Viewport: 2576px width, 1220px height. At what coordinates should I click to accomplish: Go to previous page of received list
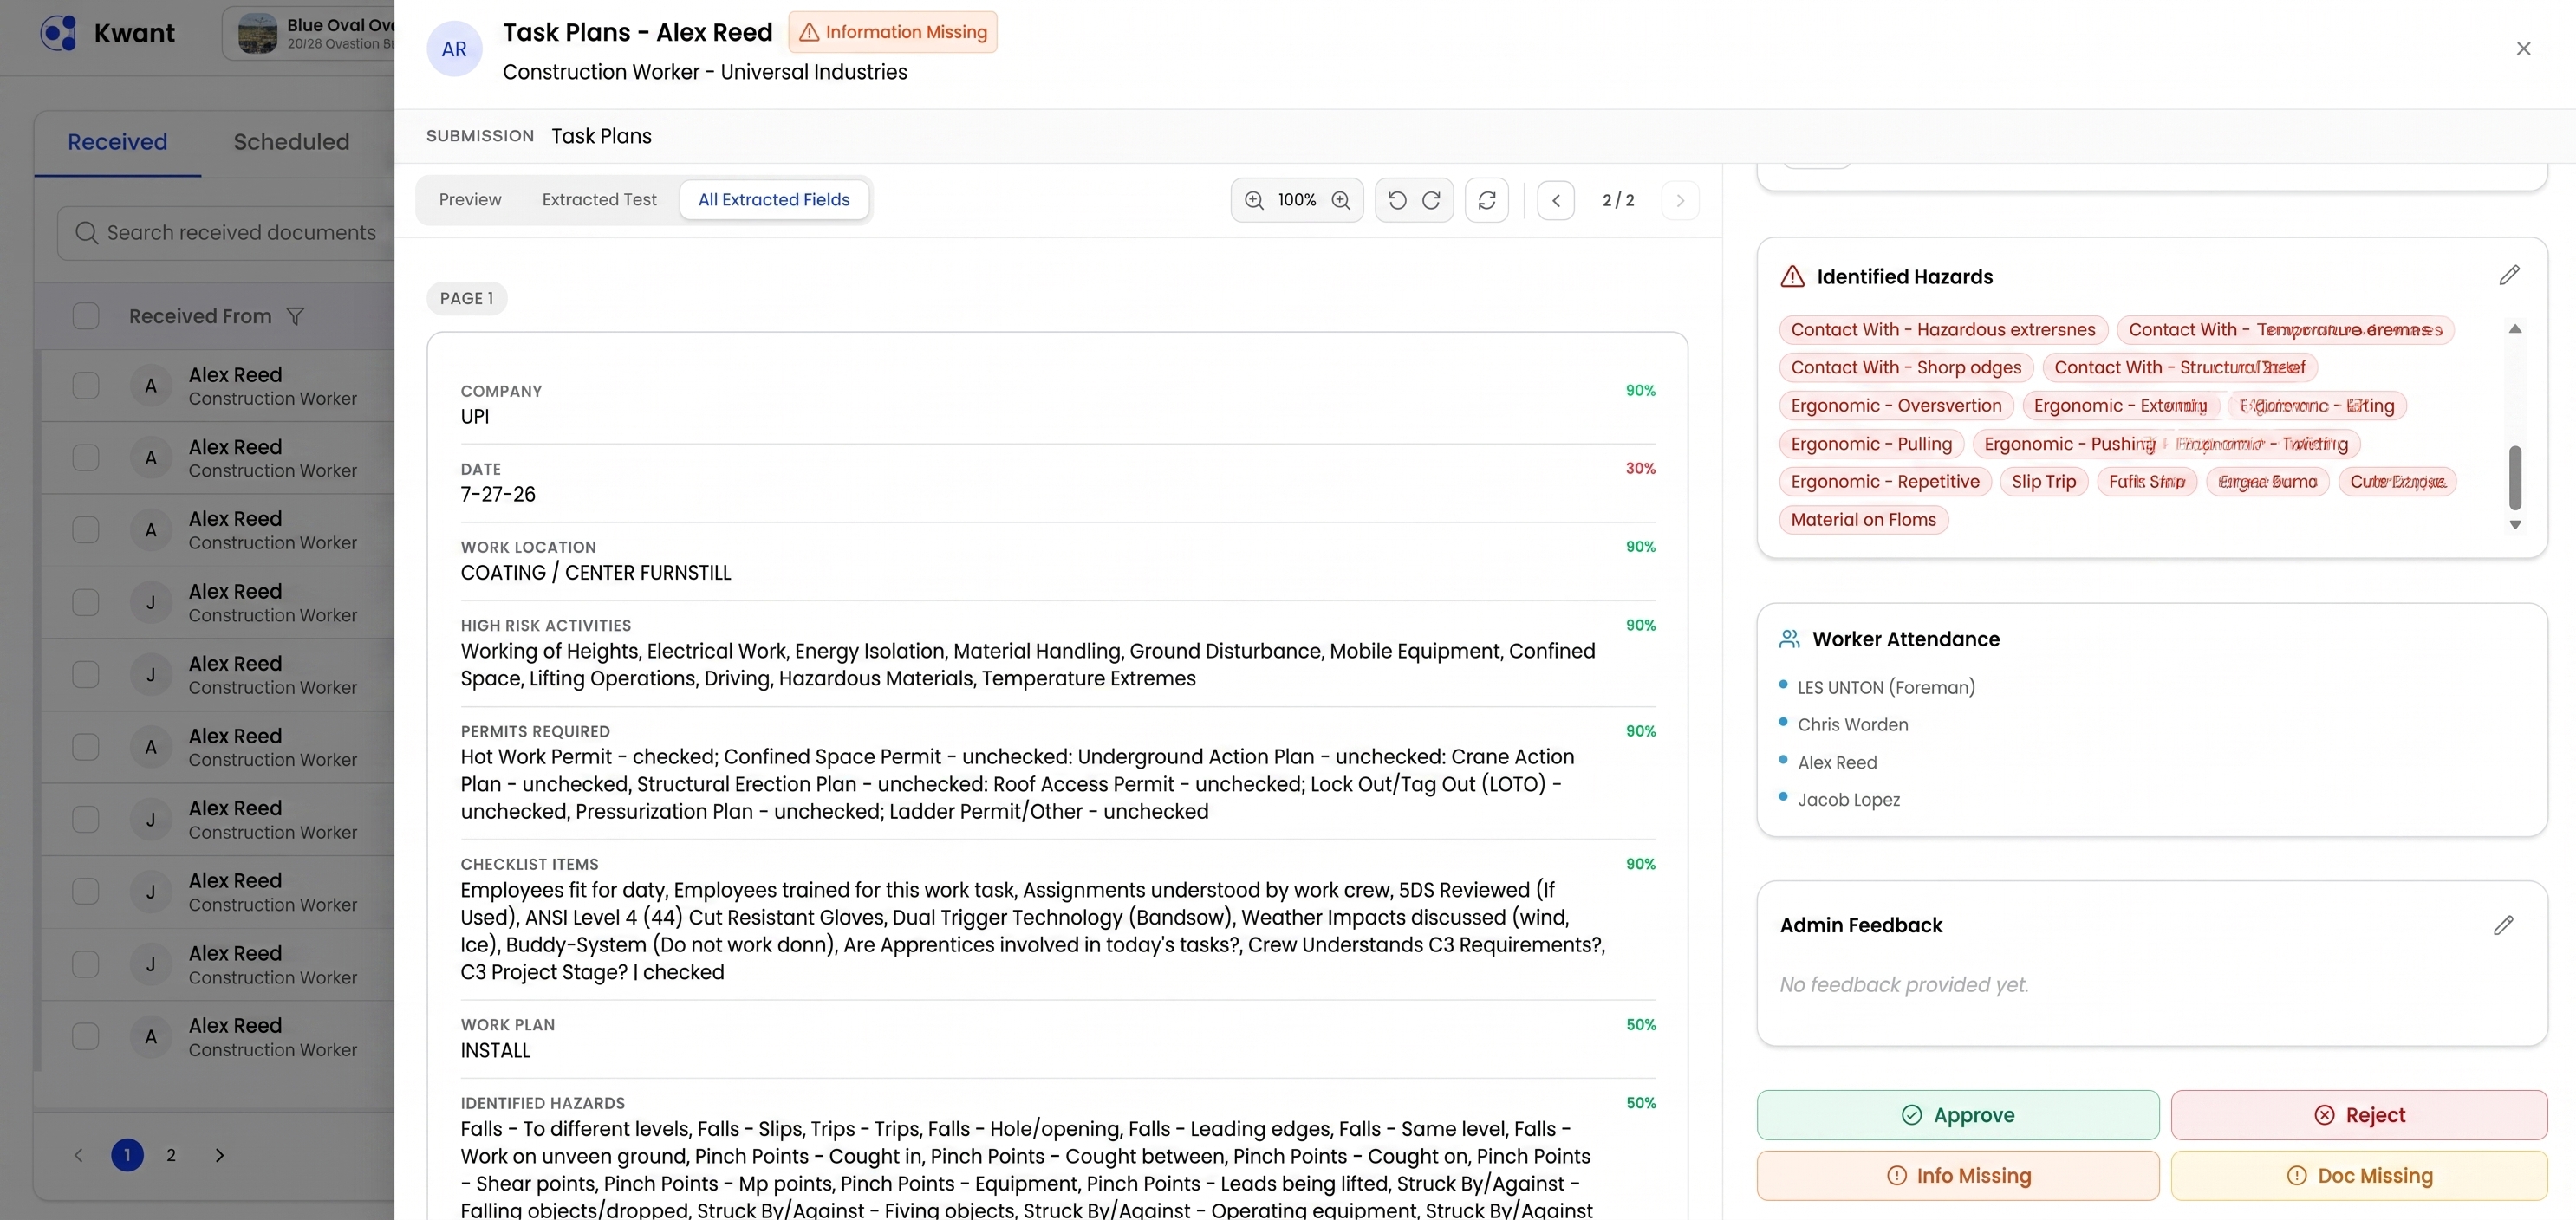click(79, 1155)
